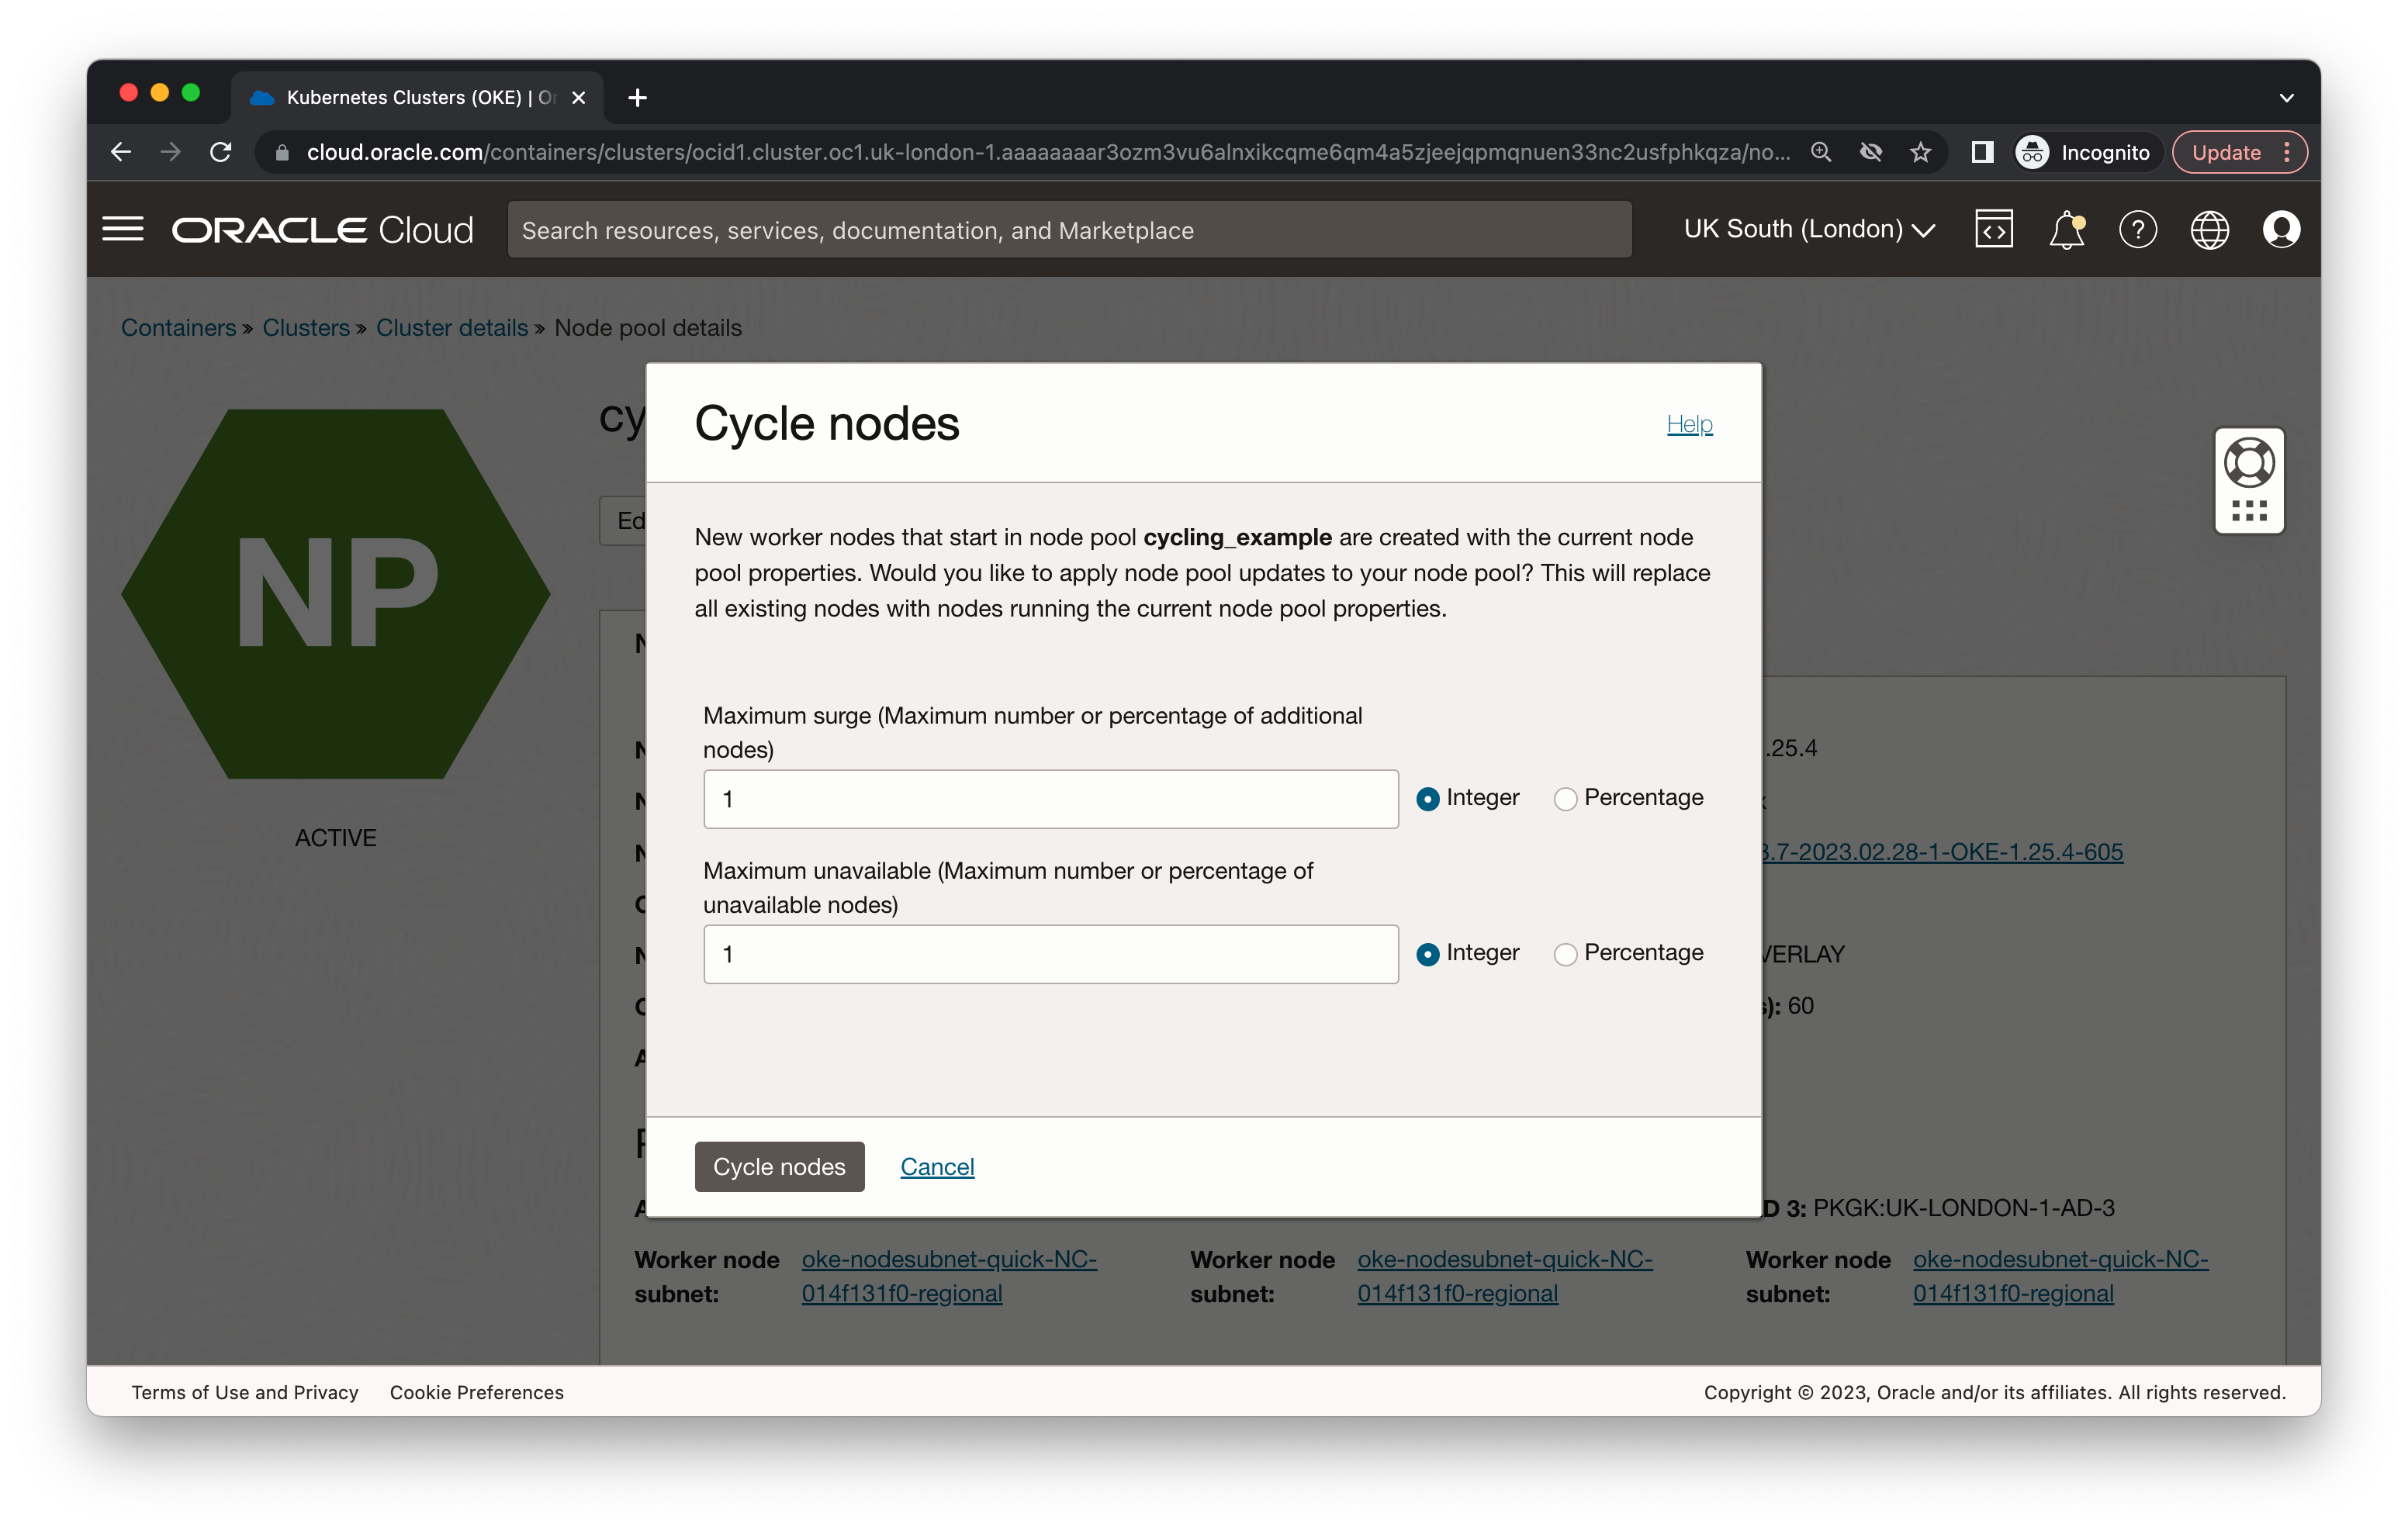Select Percentage for Maximum surge
2408x1531 pixels.
1565,798
